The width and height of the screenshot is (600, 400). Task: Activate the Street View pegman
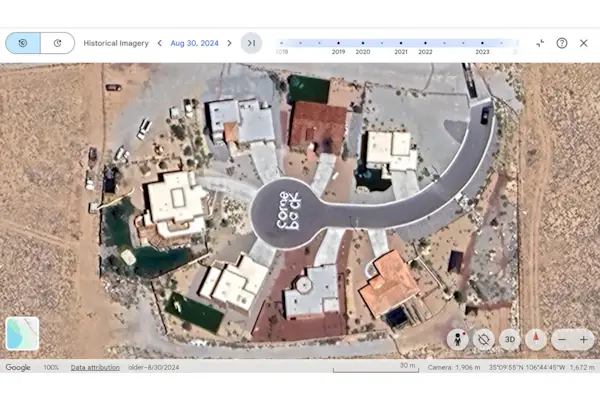[x=458, y=340]
